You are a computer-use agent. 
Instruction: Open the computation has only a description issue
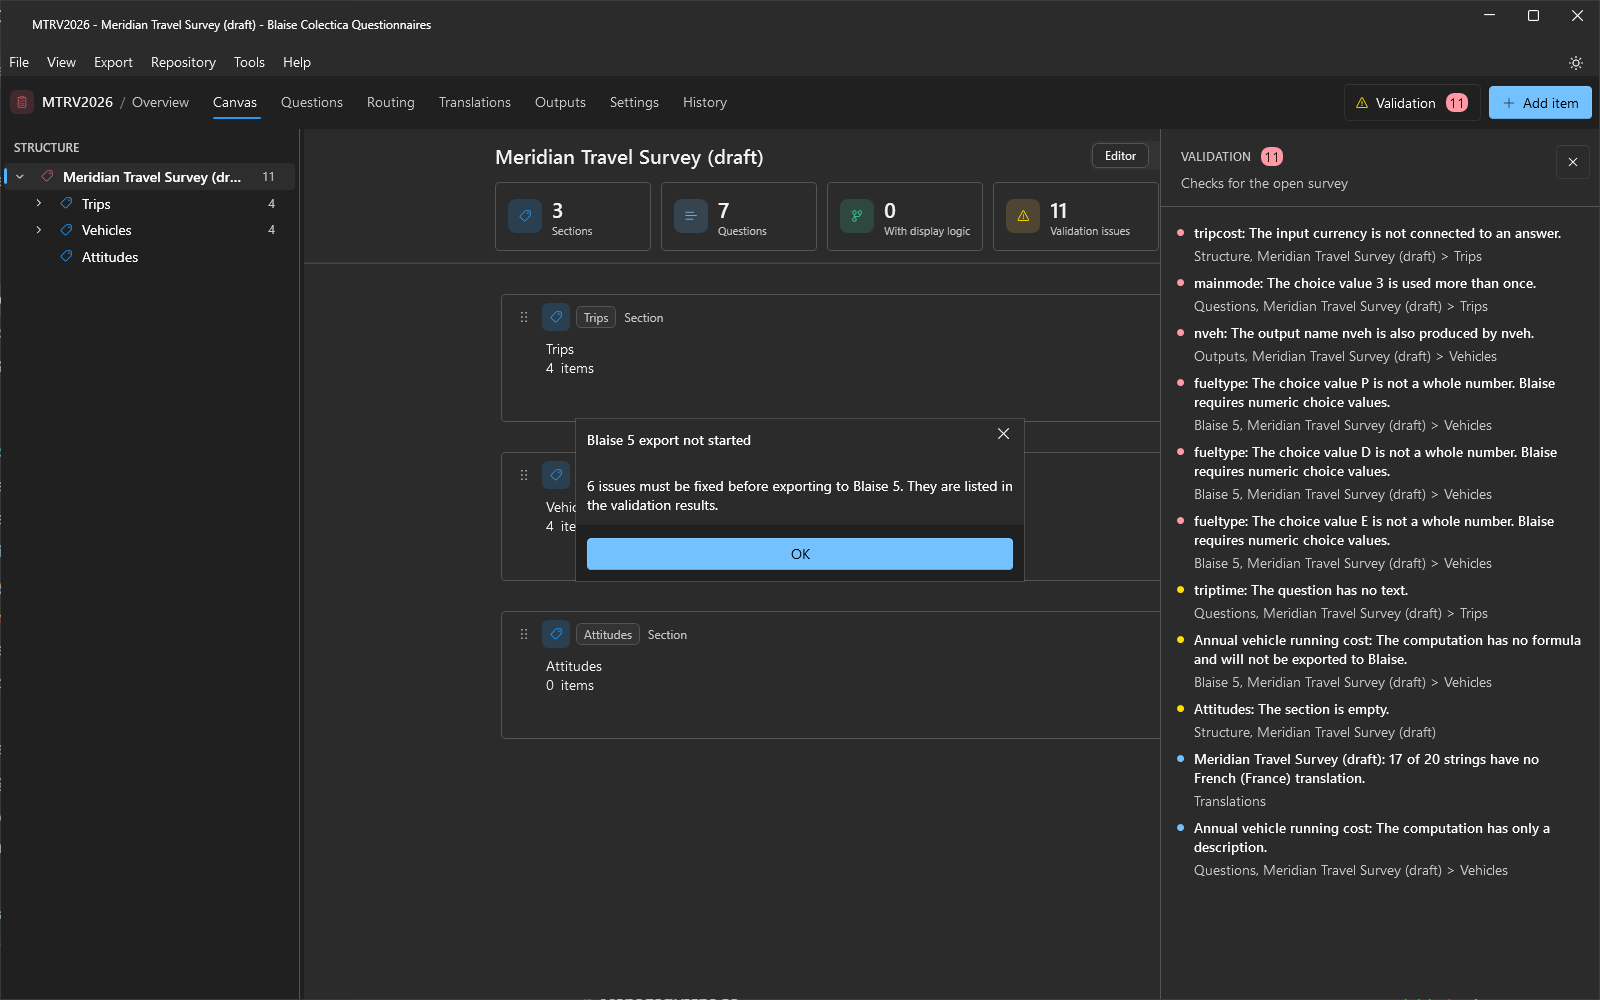click(x=1380, y=849)
